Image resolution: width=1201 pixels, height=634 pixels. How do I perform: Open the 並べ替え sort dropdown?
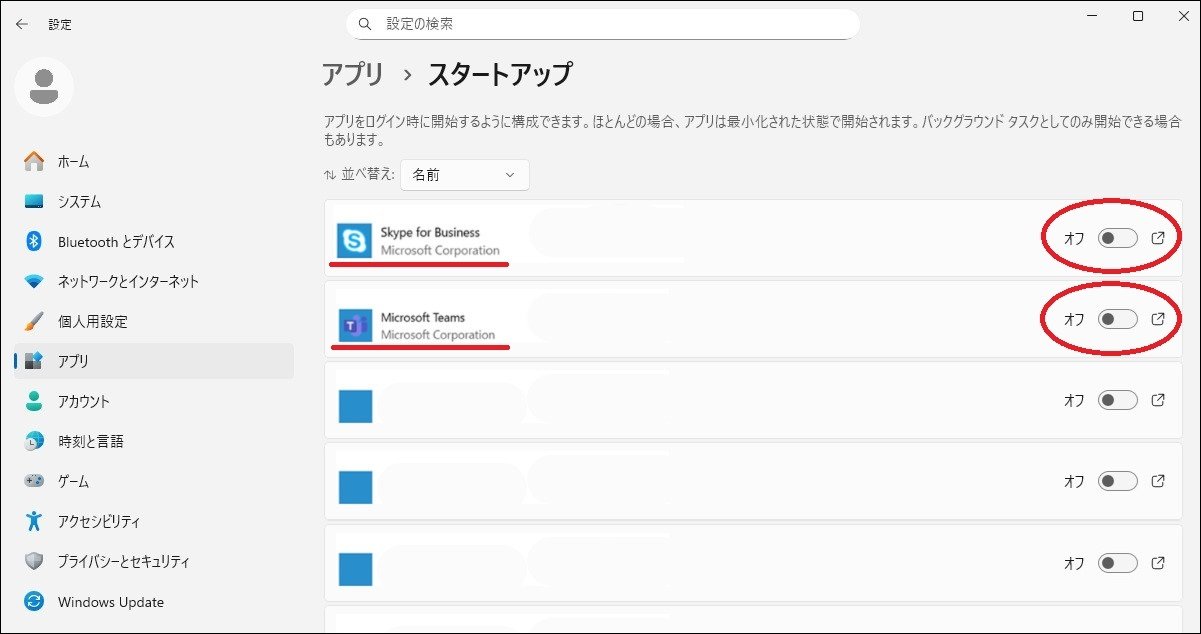(x=464, y=175)
